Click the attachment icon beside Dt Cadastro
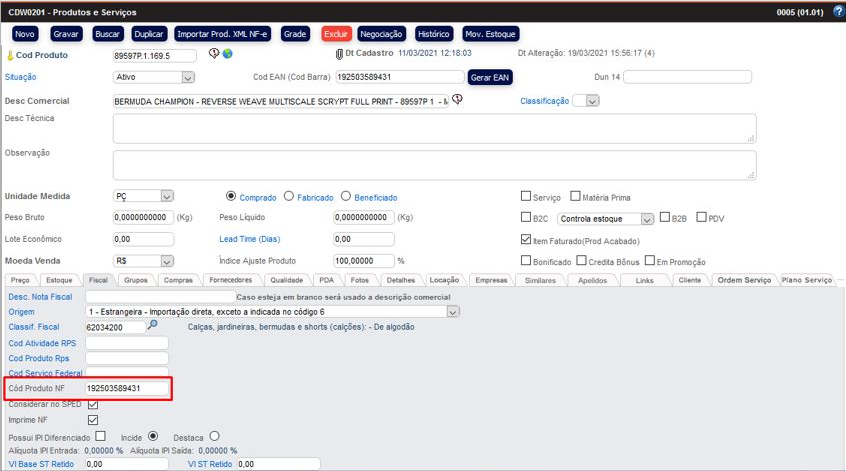 coord(339,54)
